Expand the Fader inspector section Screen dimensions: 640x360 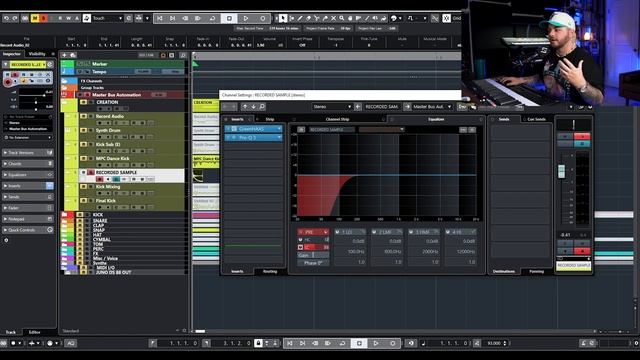(28, 208)
